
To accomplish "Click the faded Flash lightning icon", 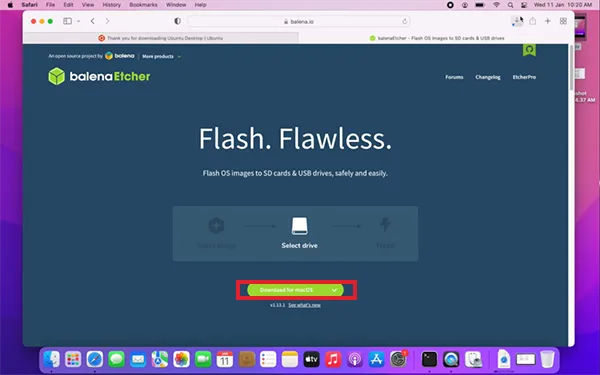I will 385,225.
